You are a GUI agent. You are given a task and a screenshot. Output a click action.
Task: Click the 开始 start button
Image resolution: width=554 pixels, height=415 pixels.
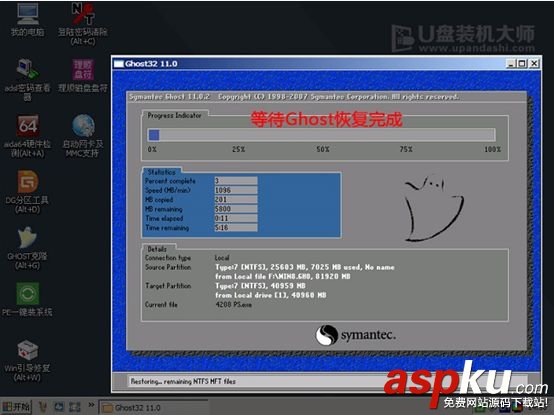coord(16,407)
